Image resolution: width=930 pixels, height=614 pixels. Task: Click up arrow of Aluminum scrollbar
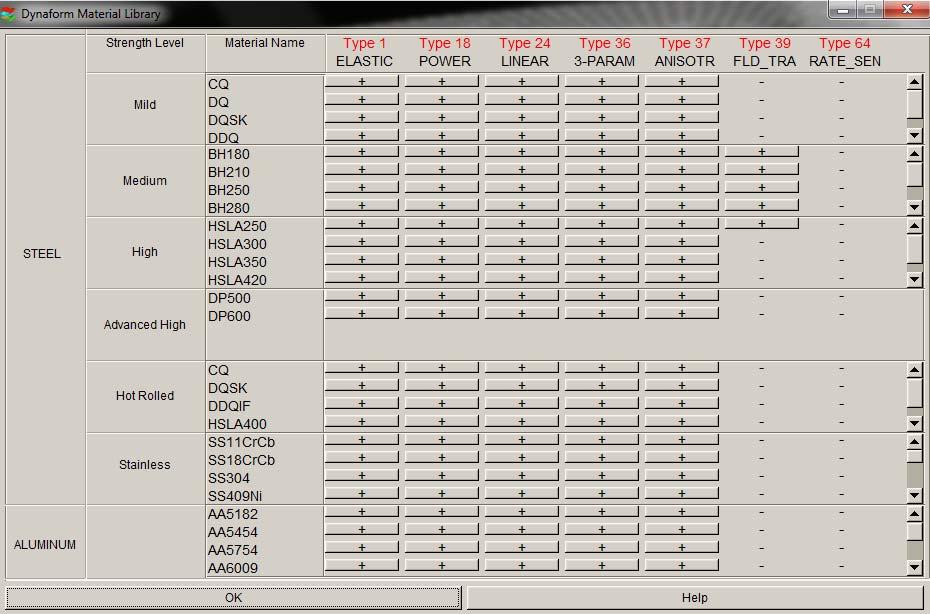915,514
